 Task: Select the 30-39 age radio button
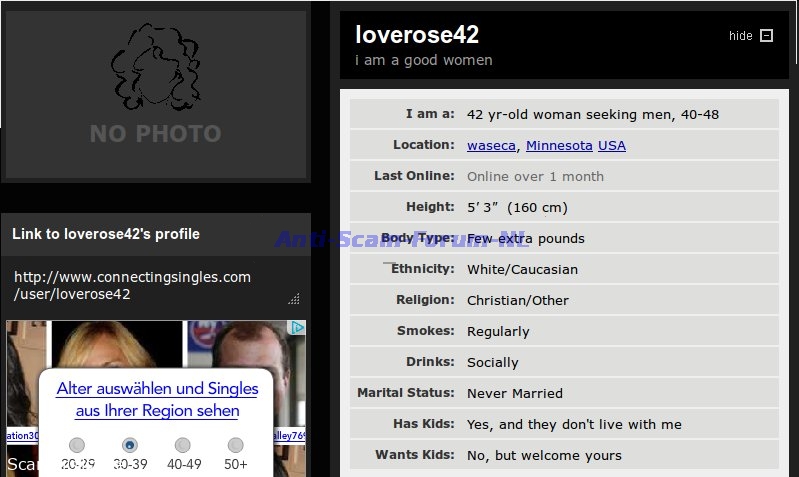pos(129,445)
